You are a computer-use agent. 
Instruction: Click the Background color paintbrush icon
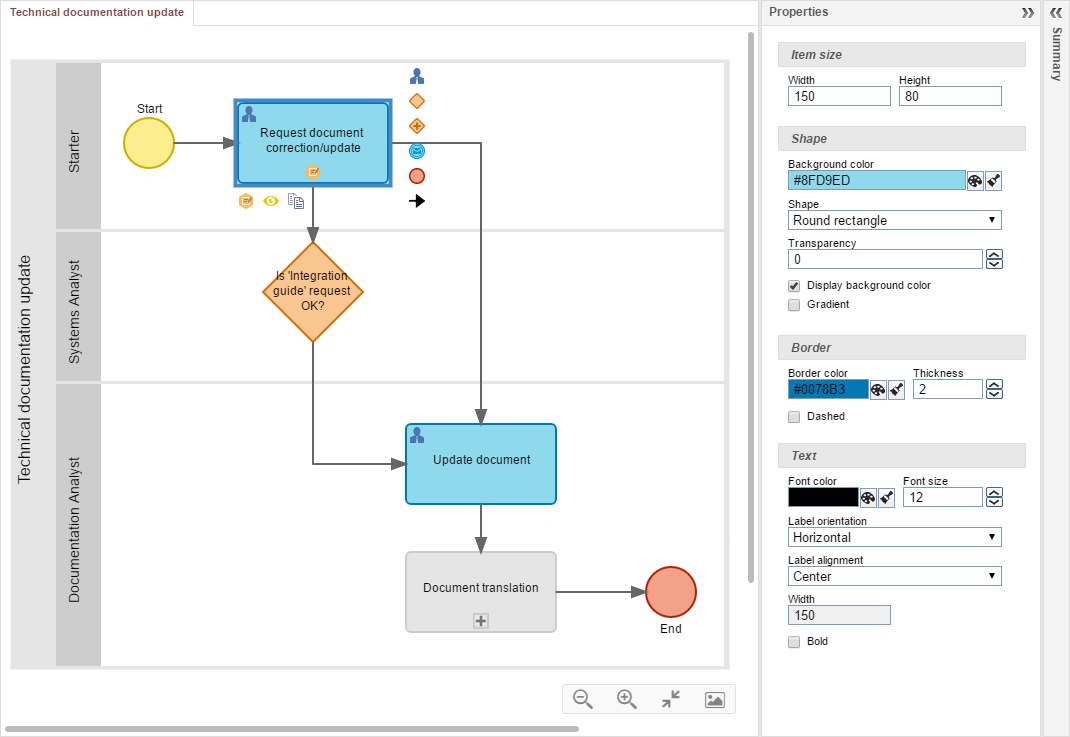pyautogui.click(x=994, y=181)
